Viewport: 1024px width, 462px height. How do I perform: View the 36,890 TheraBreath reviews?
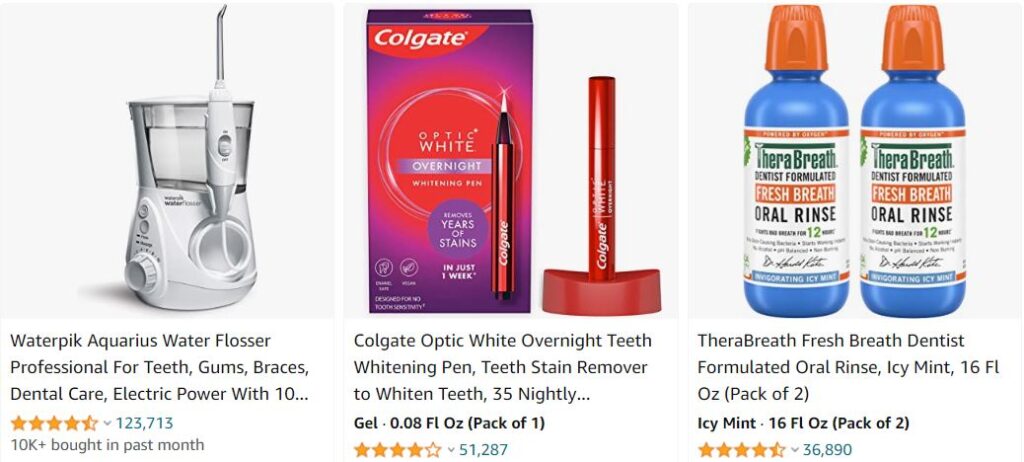tap(827, 450)
